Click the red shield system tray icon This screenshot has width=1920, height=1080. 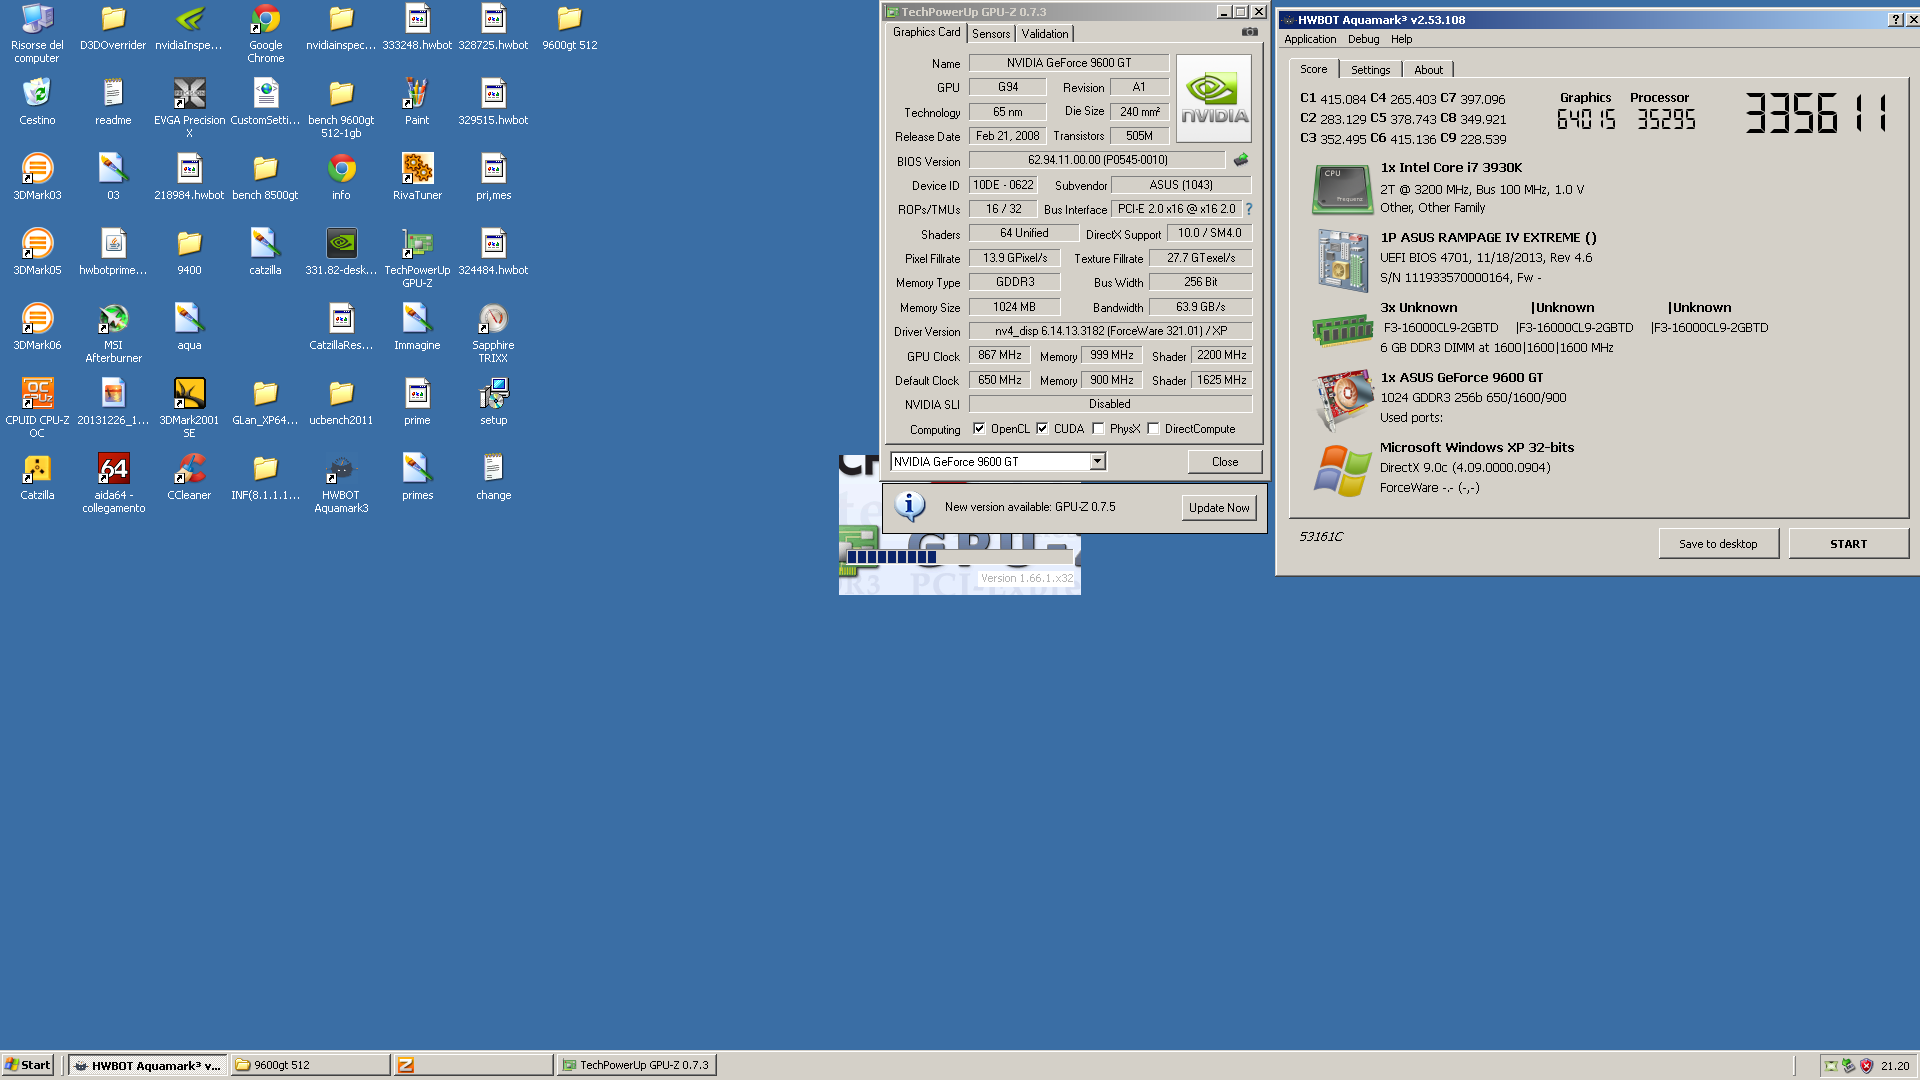tap(1865, 1065)
